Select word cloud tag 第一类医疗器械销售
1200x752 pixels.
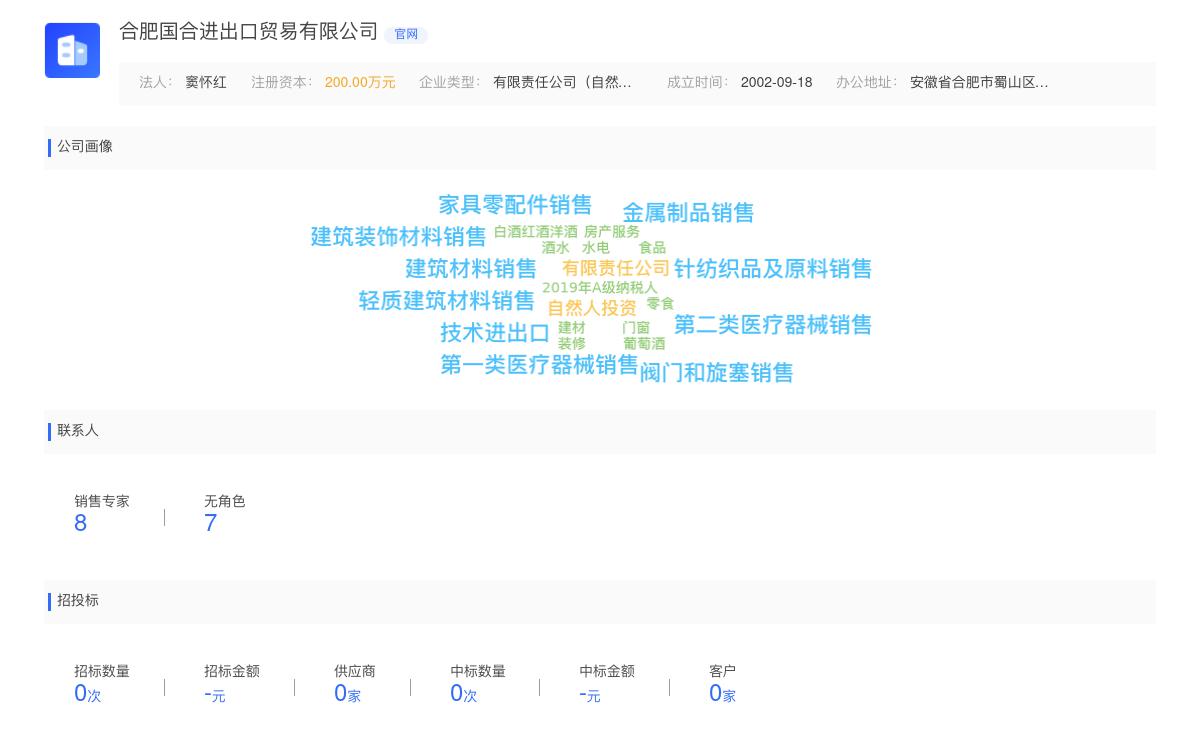539,365
